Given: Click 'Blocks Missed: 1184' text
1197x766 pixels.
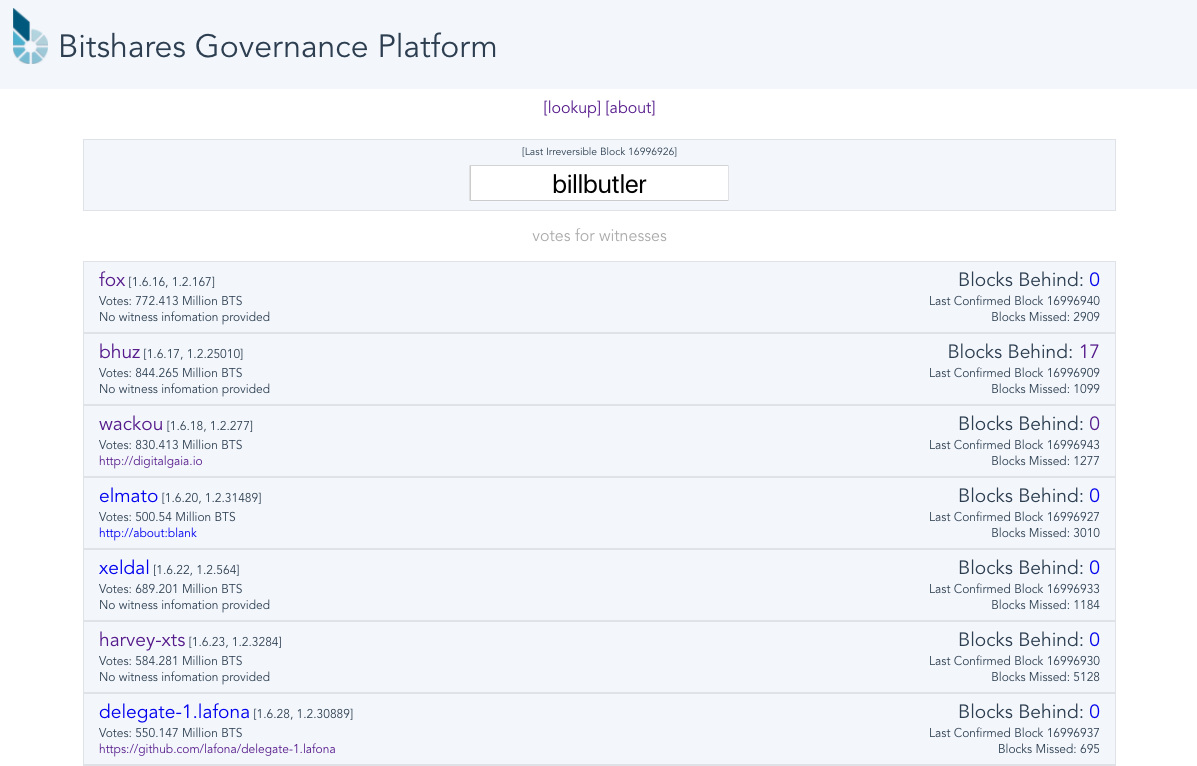Looking at the screenshot, I should click(1046, 605).
